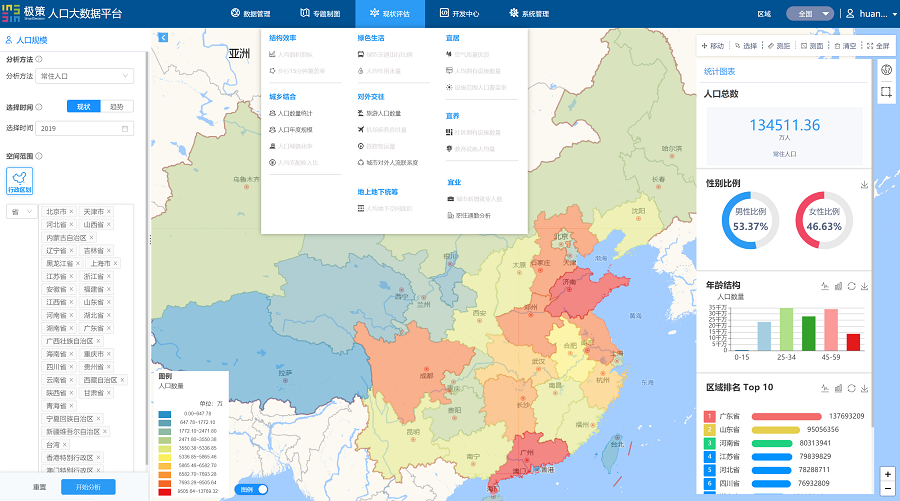Click 清空 to clear map drawings
This screenshot has width=900, height=501.
844,46
